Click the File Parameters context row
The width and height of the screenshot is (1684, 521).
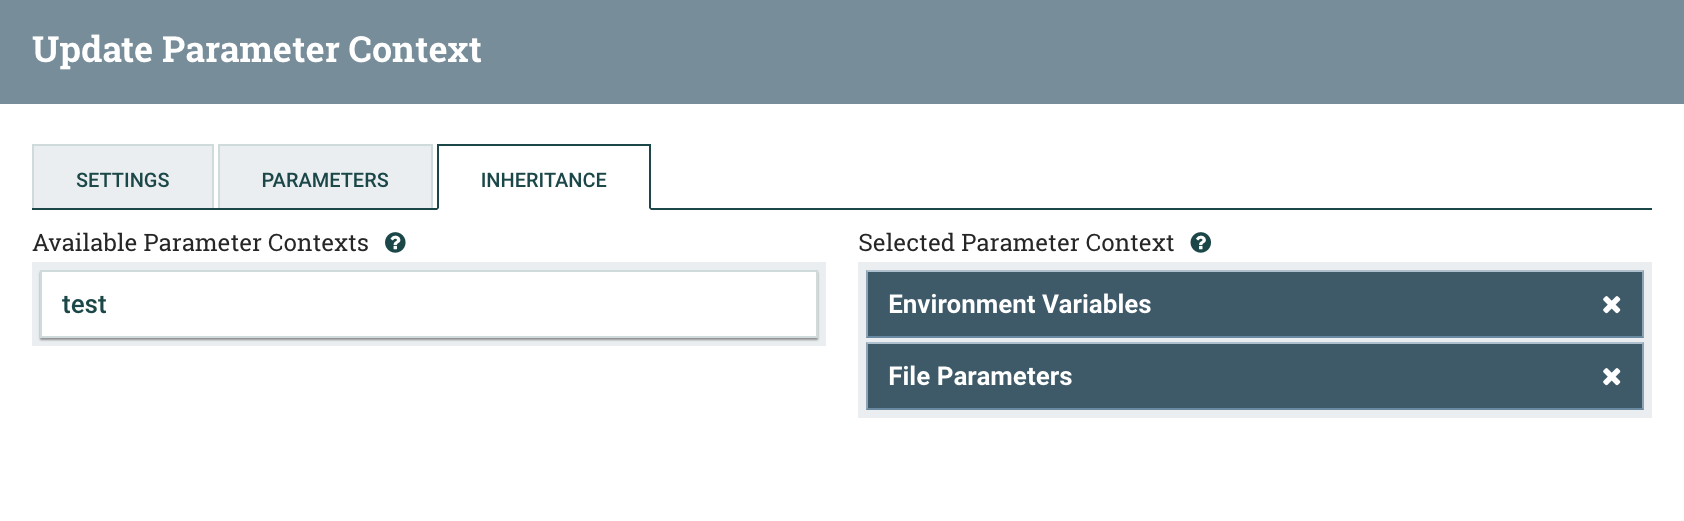point(980,377)
